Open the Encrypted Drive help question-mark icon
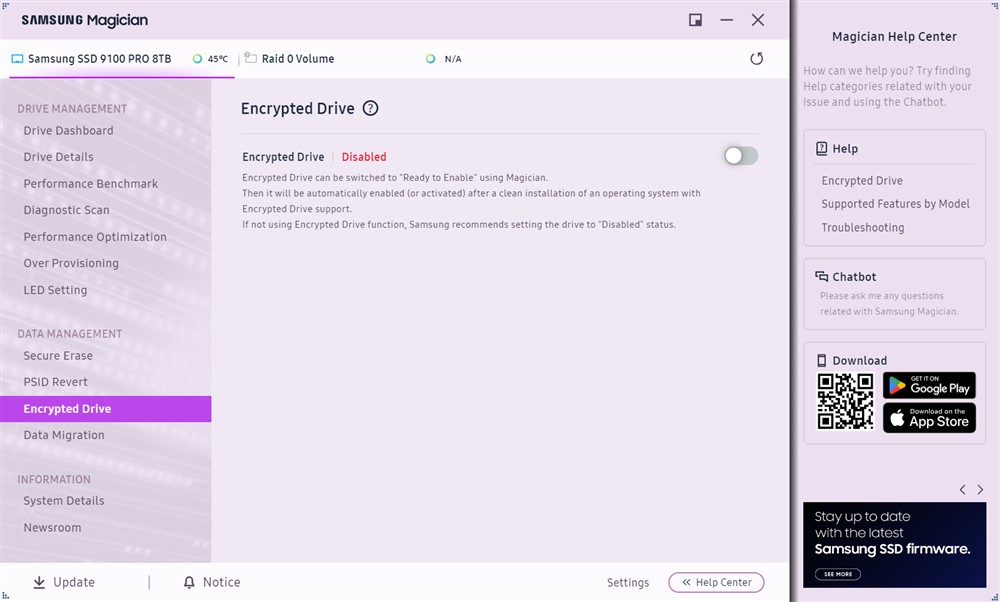Image resolution: width=1000 pixels, height=602 pixels. pos(370,108)
